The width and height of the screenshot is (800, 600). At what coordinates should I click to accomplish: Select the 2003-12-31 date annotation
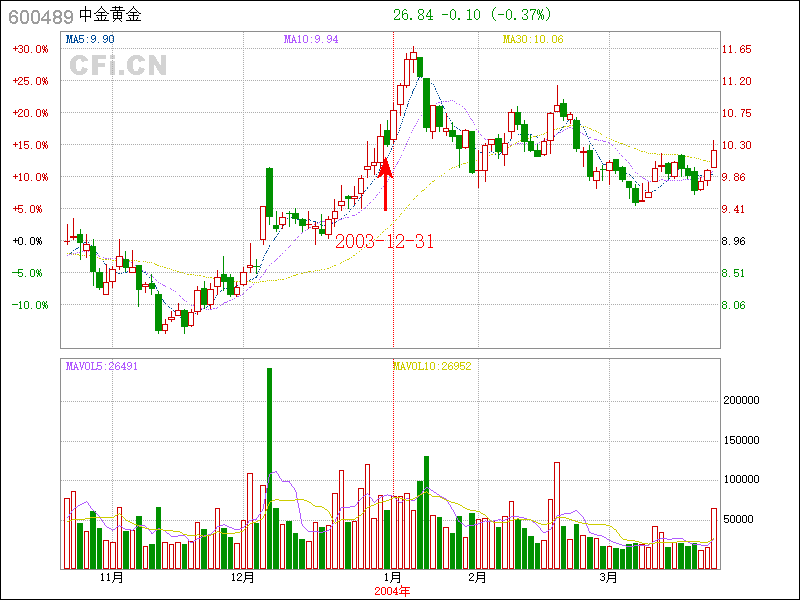pos(384,242)
